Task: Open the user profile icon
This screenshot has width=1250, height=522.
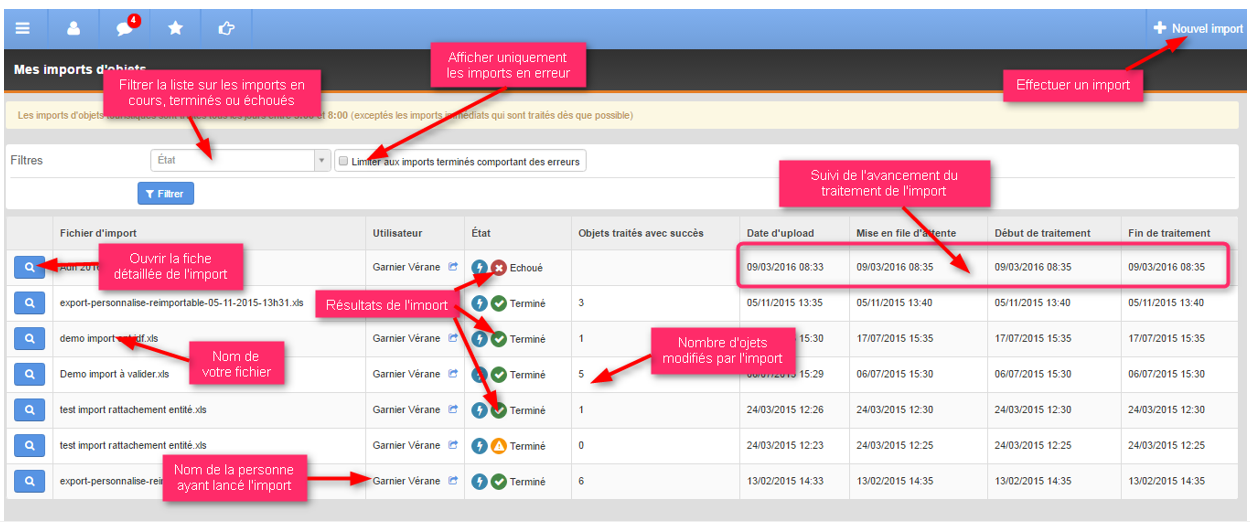Action: click(x=74, y=29)
